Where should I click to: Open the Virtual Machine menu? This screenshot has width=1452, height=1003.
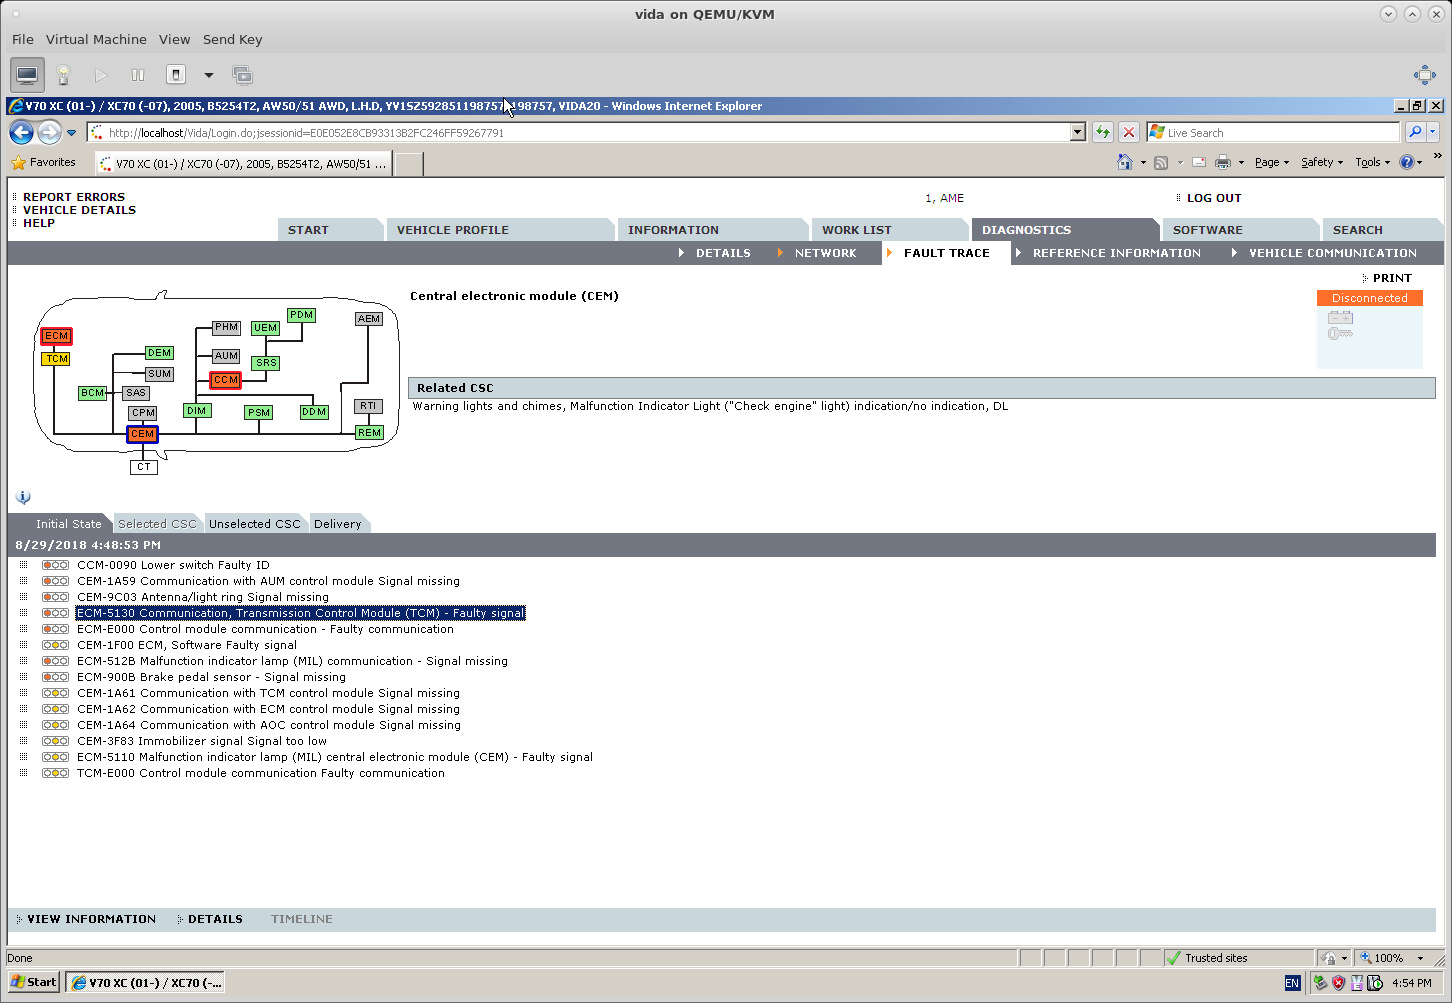(x=96, y=40)
